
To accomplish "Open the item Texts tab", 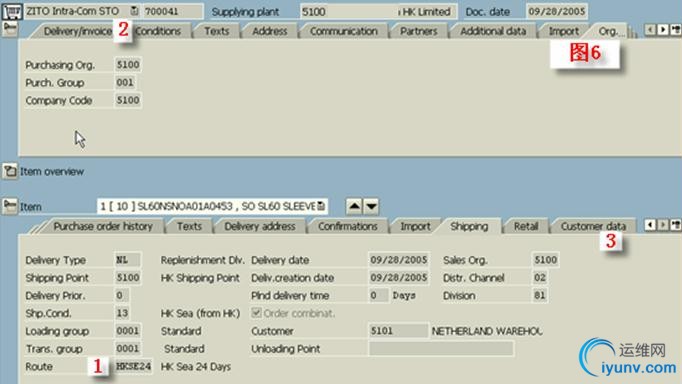I will 189,227.
